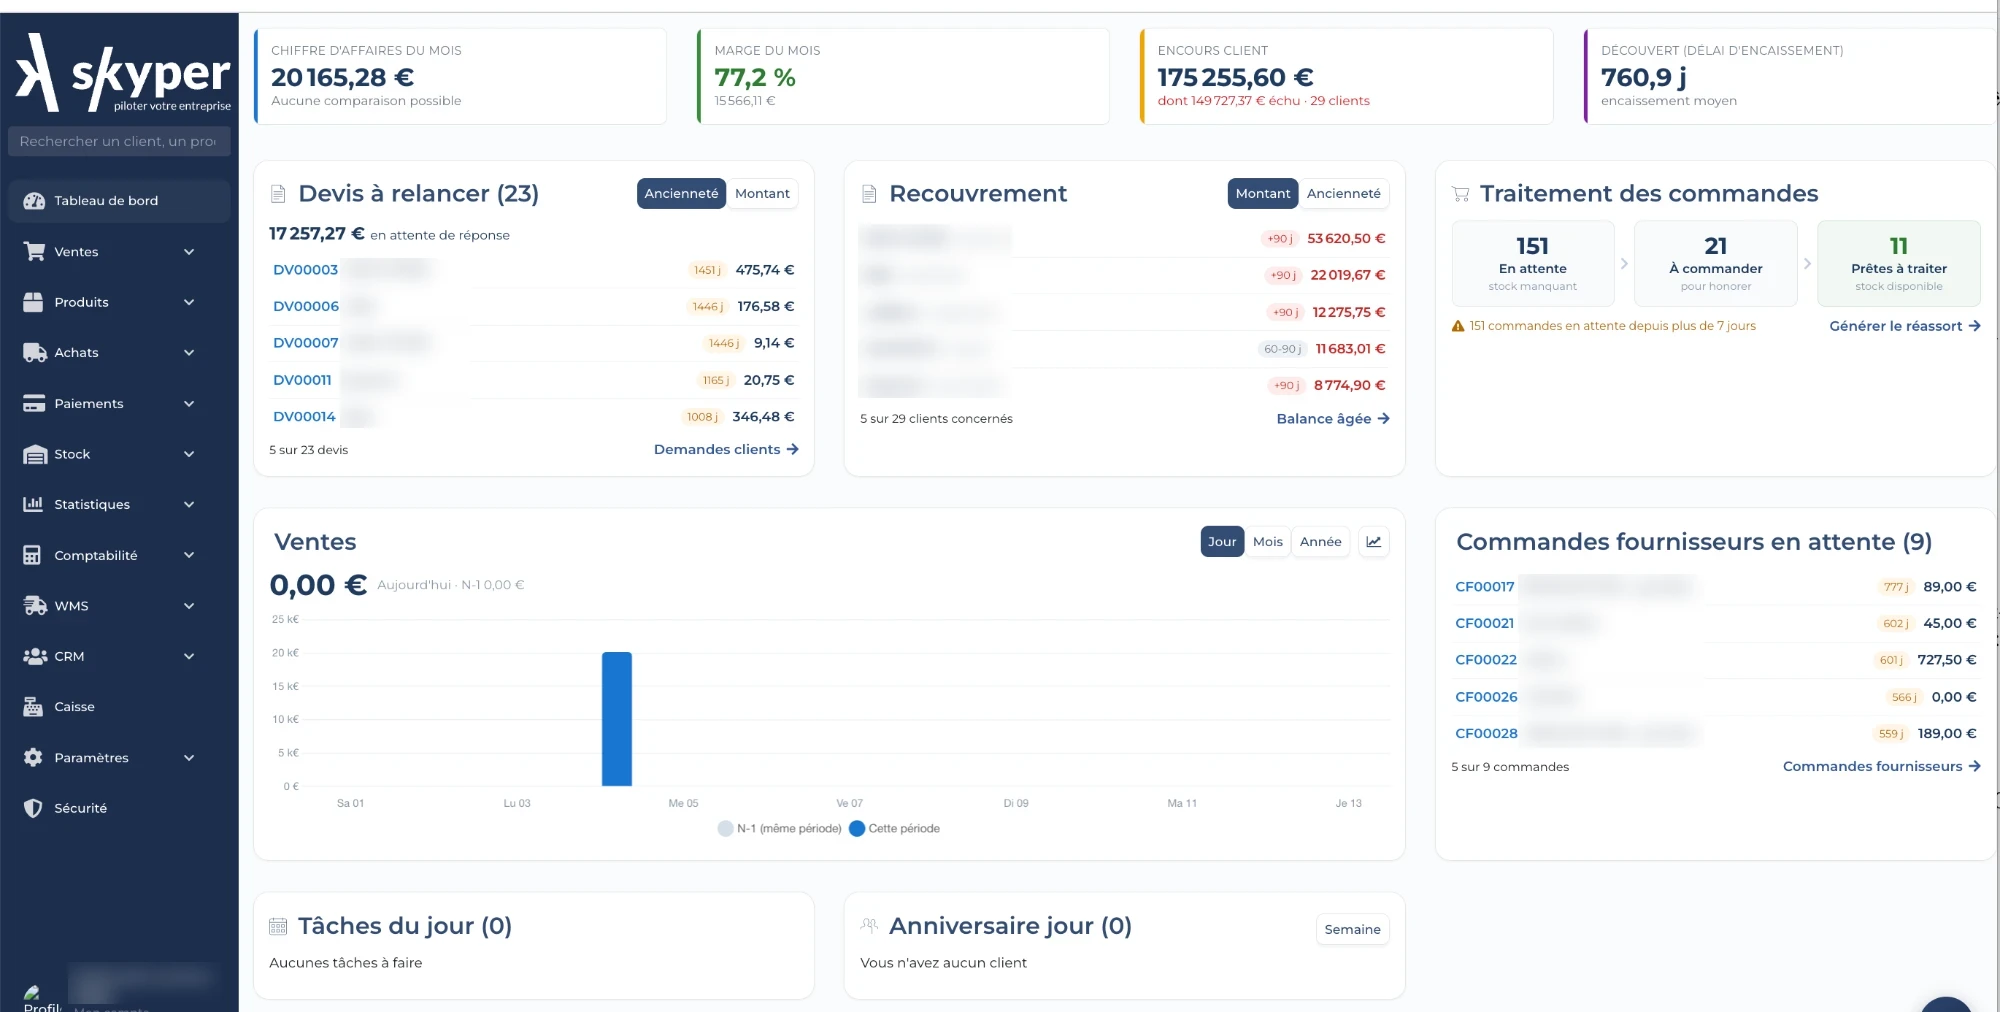
Task: Open the Paramètres menu item
Action: [119, 757]
